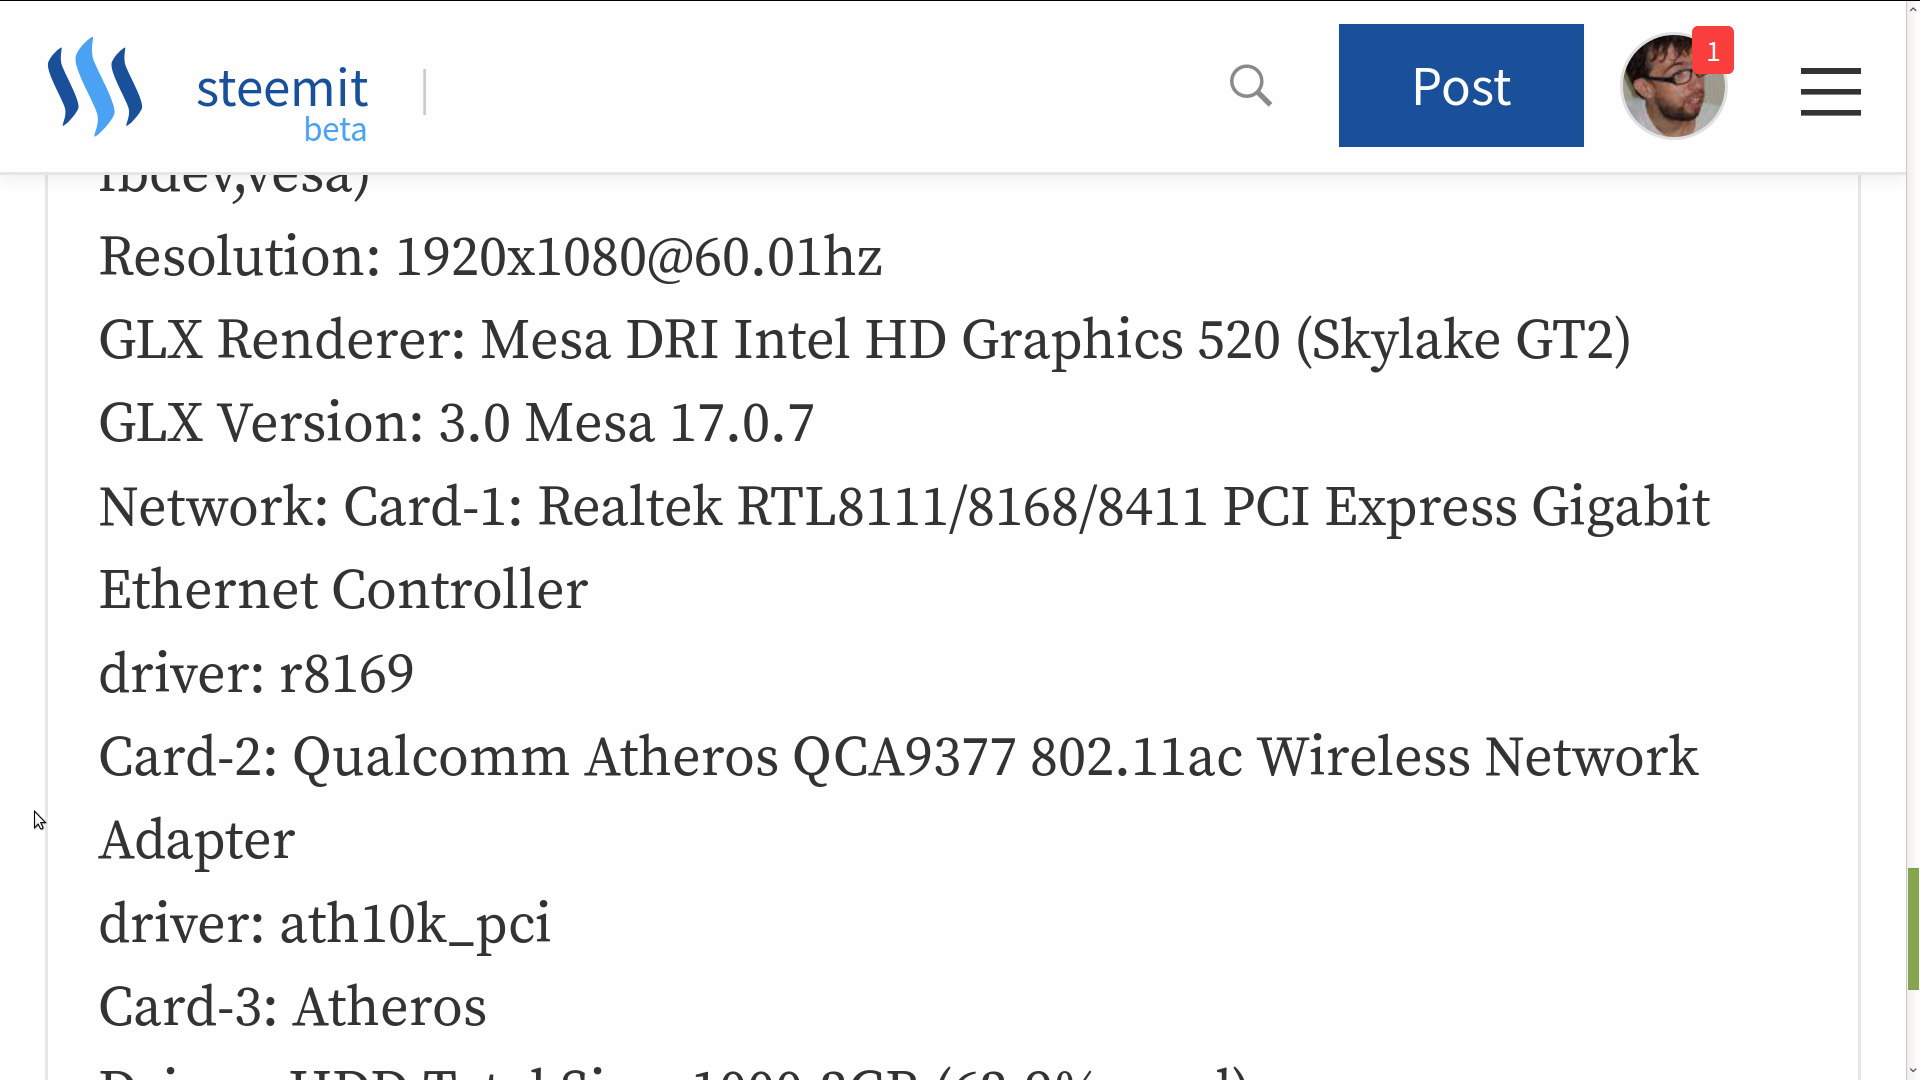This screenshot has height=1080, width=1920.
Task: Click the Ethernet Controller text
Action: 343,590
